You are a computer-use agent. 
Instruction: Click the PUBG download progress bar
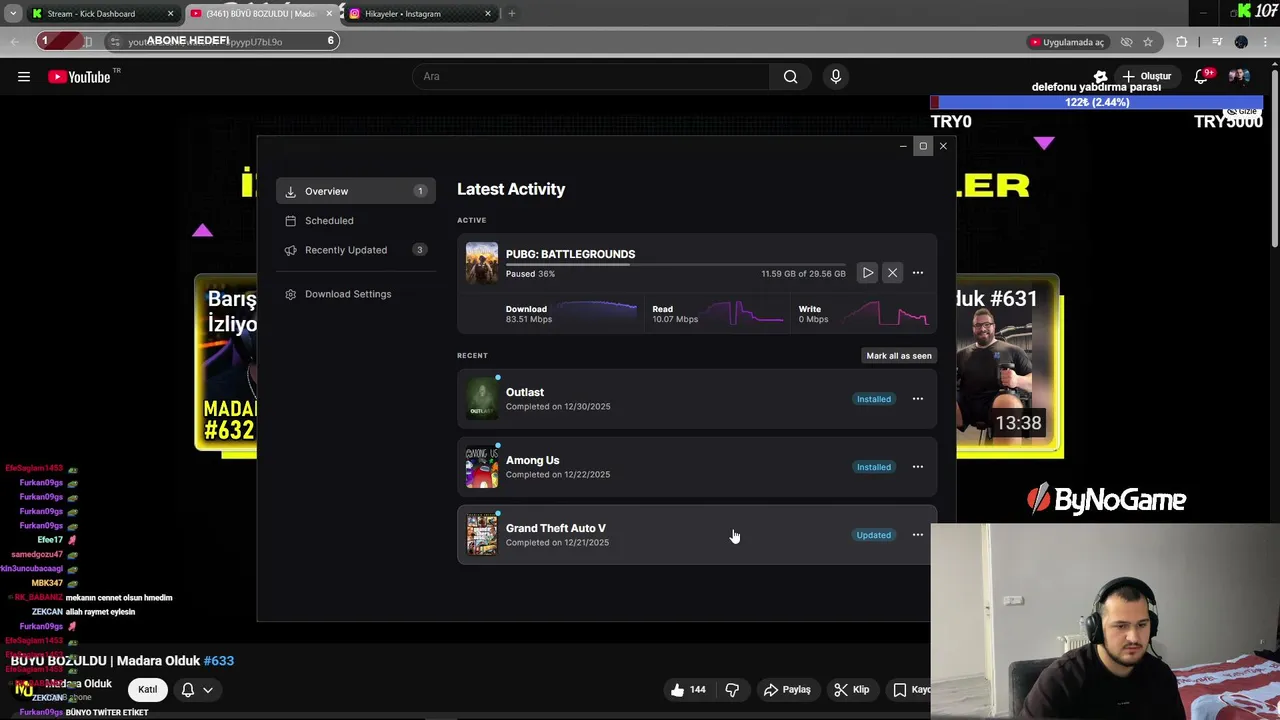click(675, 265)
